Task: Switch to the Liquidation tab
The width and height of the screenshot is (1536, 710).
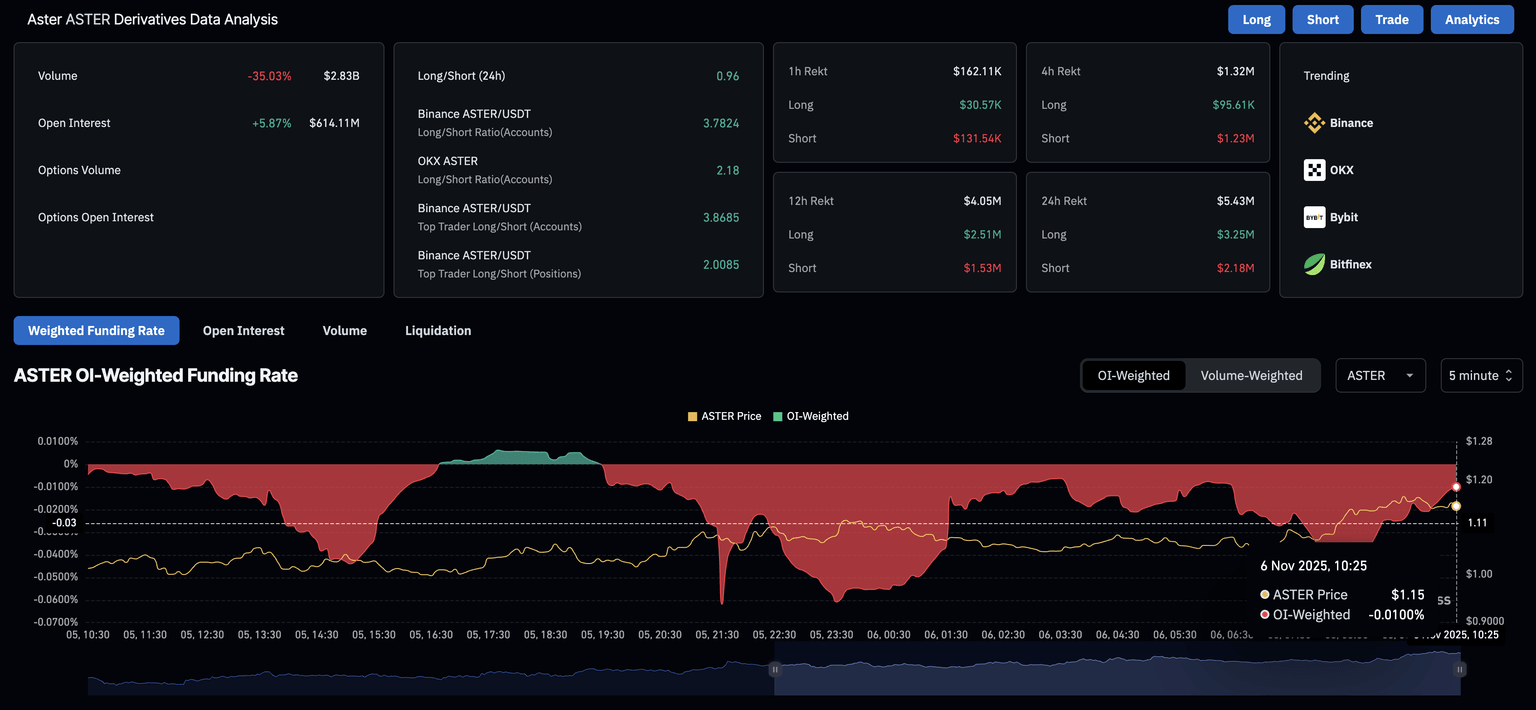Action: (x=438, y=331)
